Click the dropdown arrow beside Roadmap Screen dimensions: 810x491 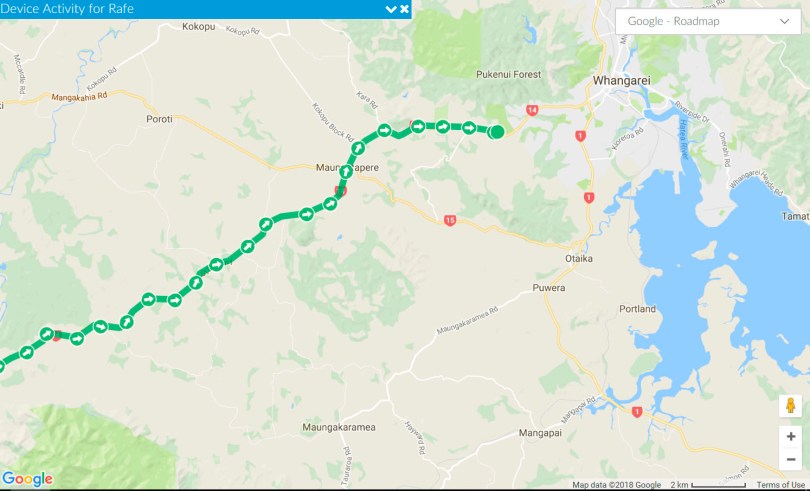[784, 21]
